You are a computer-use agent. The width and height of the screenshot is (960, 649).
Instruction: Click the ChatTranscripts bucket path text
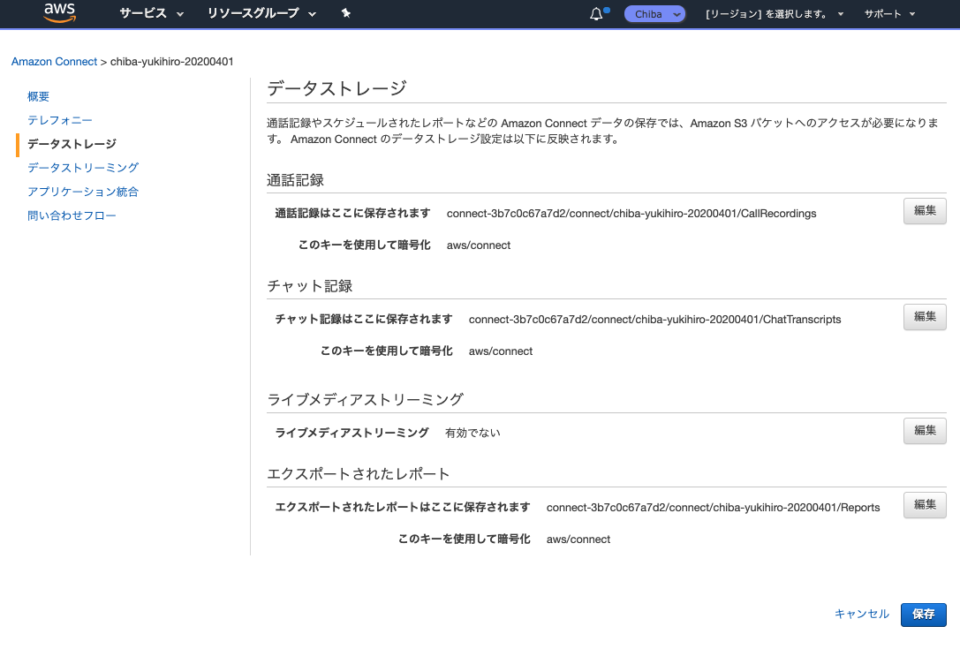pos(654,320)
